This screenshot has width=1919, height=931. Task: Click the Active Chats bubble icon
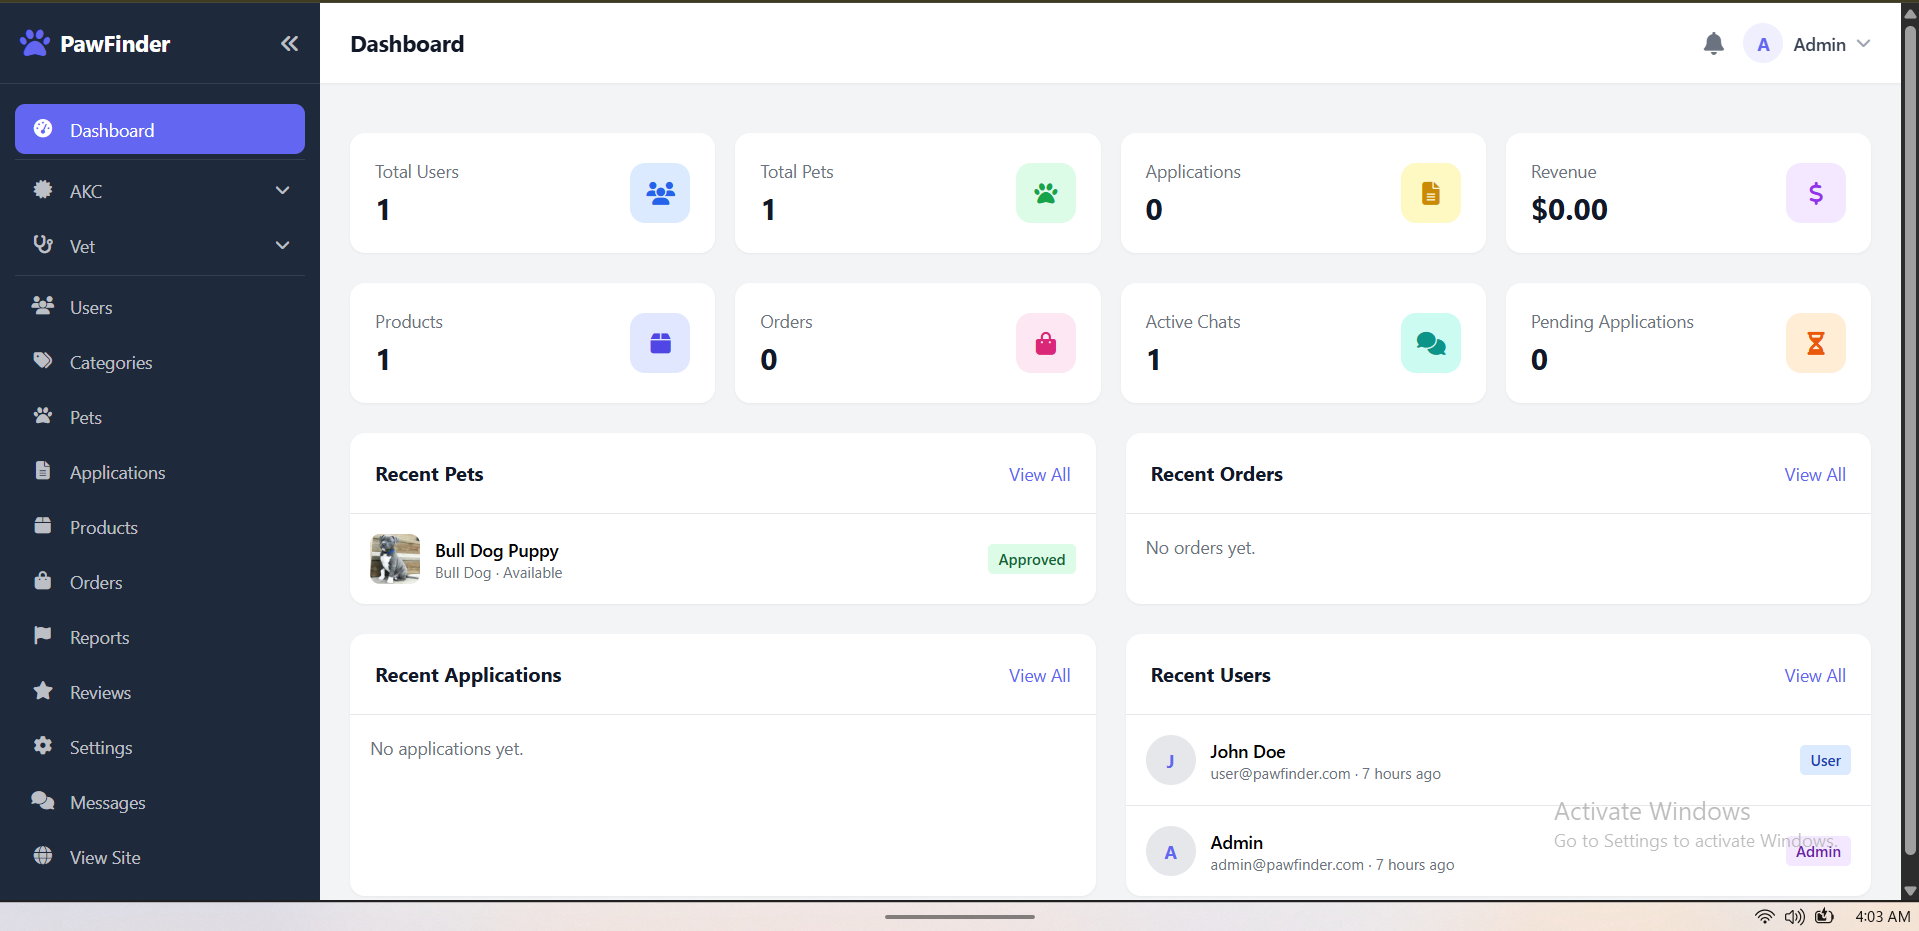[x=1430, y=343]
